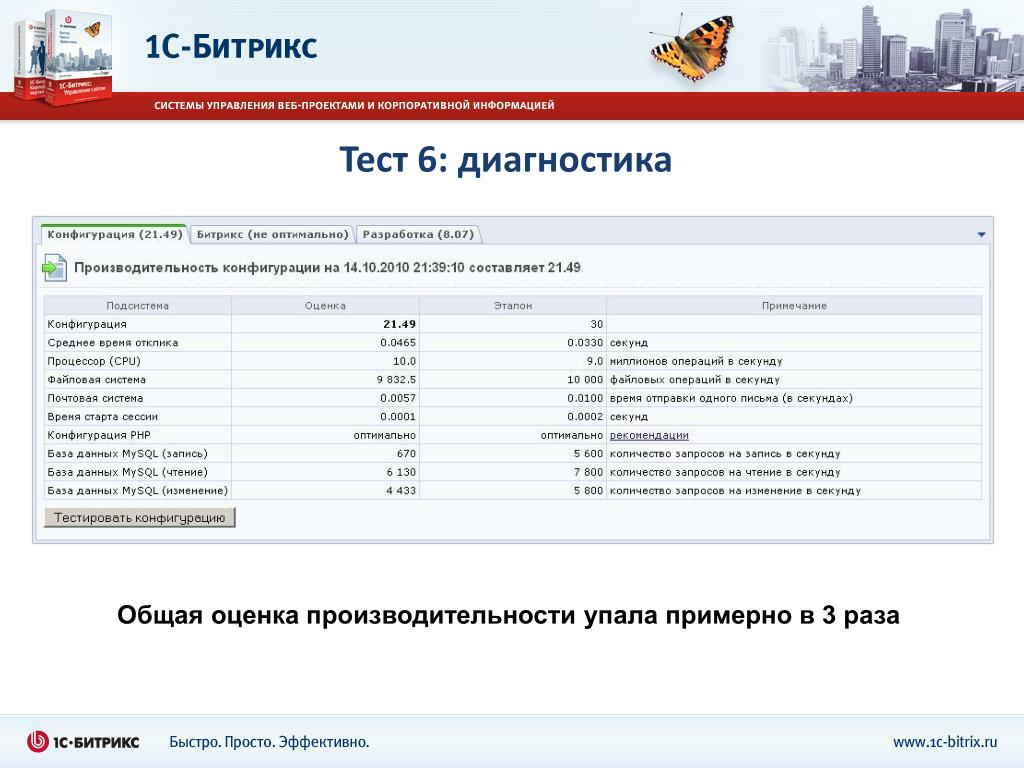The height and width of the screenshot is (768, 1024).
Task: Click the Оценка column header
Action: [325, 306]
